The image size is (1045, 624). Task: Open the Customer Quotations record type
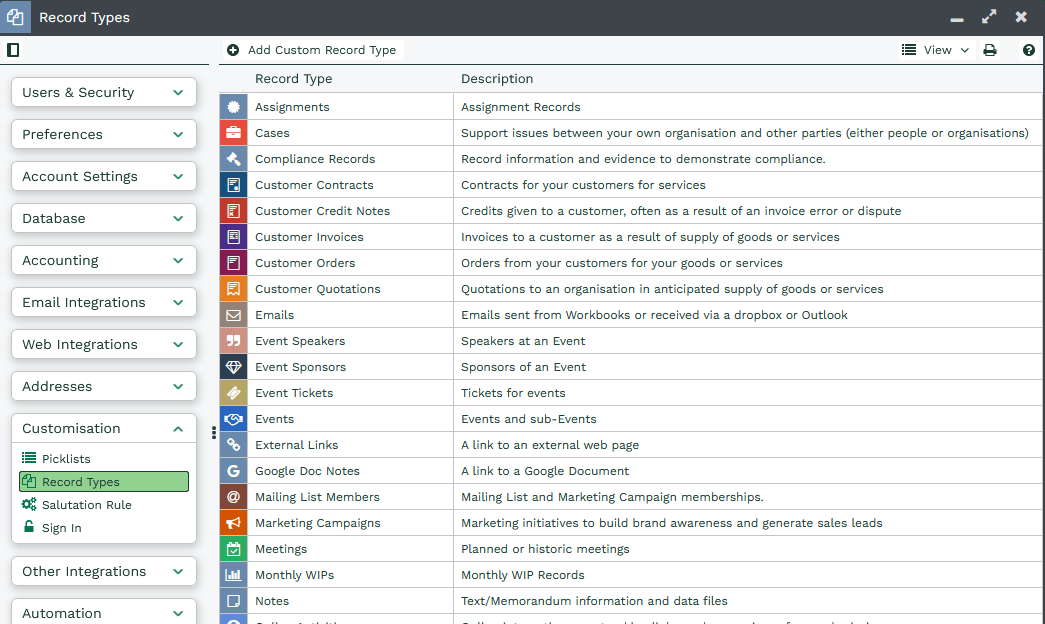[317, 289]
